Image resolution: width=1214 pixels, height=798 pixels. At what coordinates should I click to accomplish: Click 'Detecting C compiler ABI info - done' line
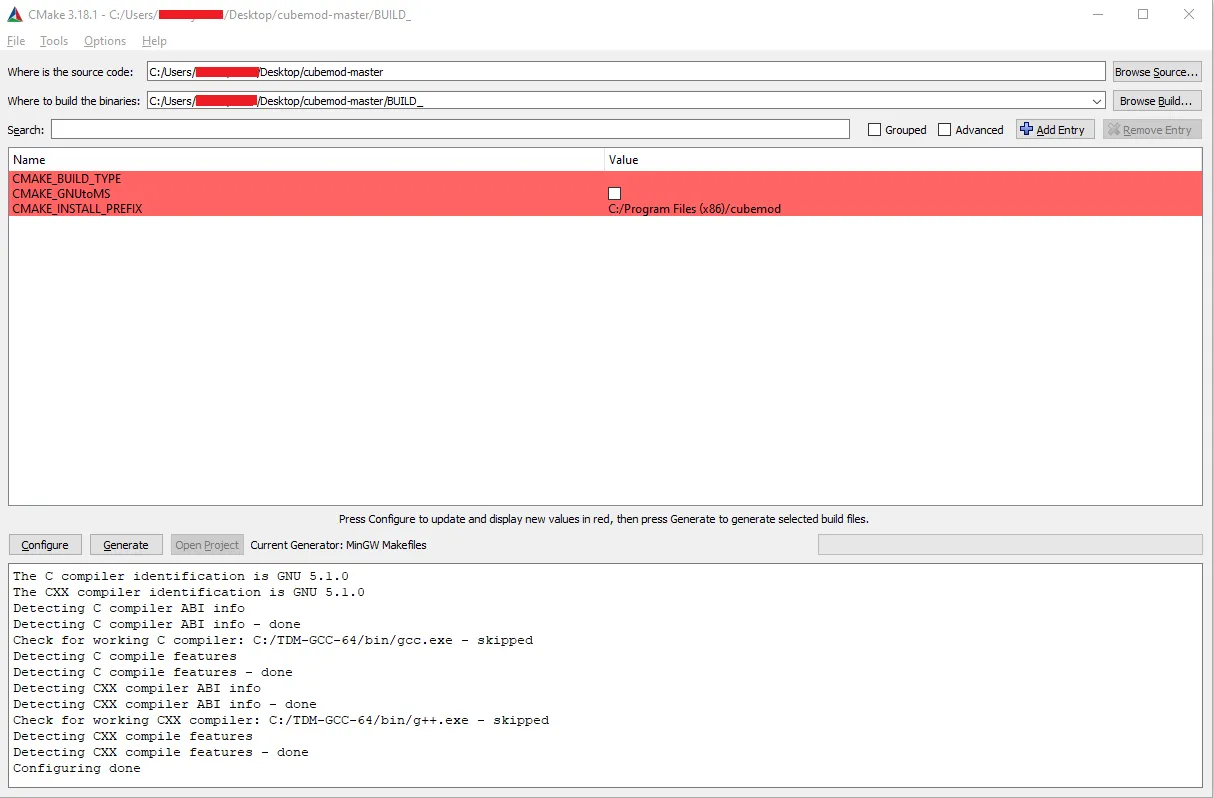[157, 624]
